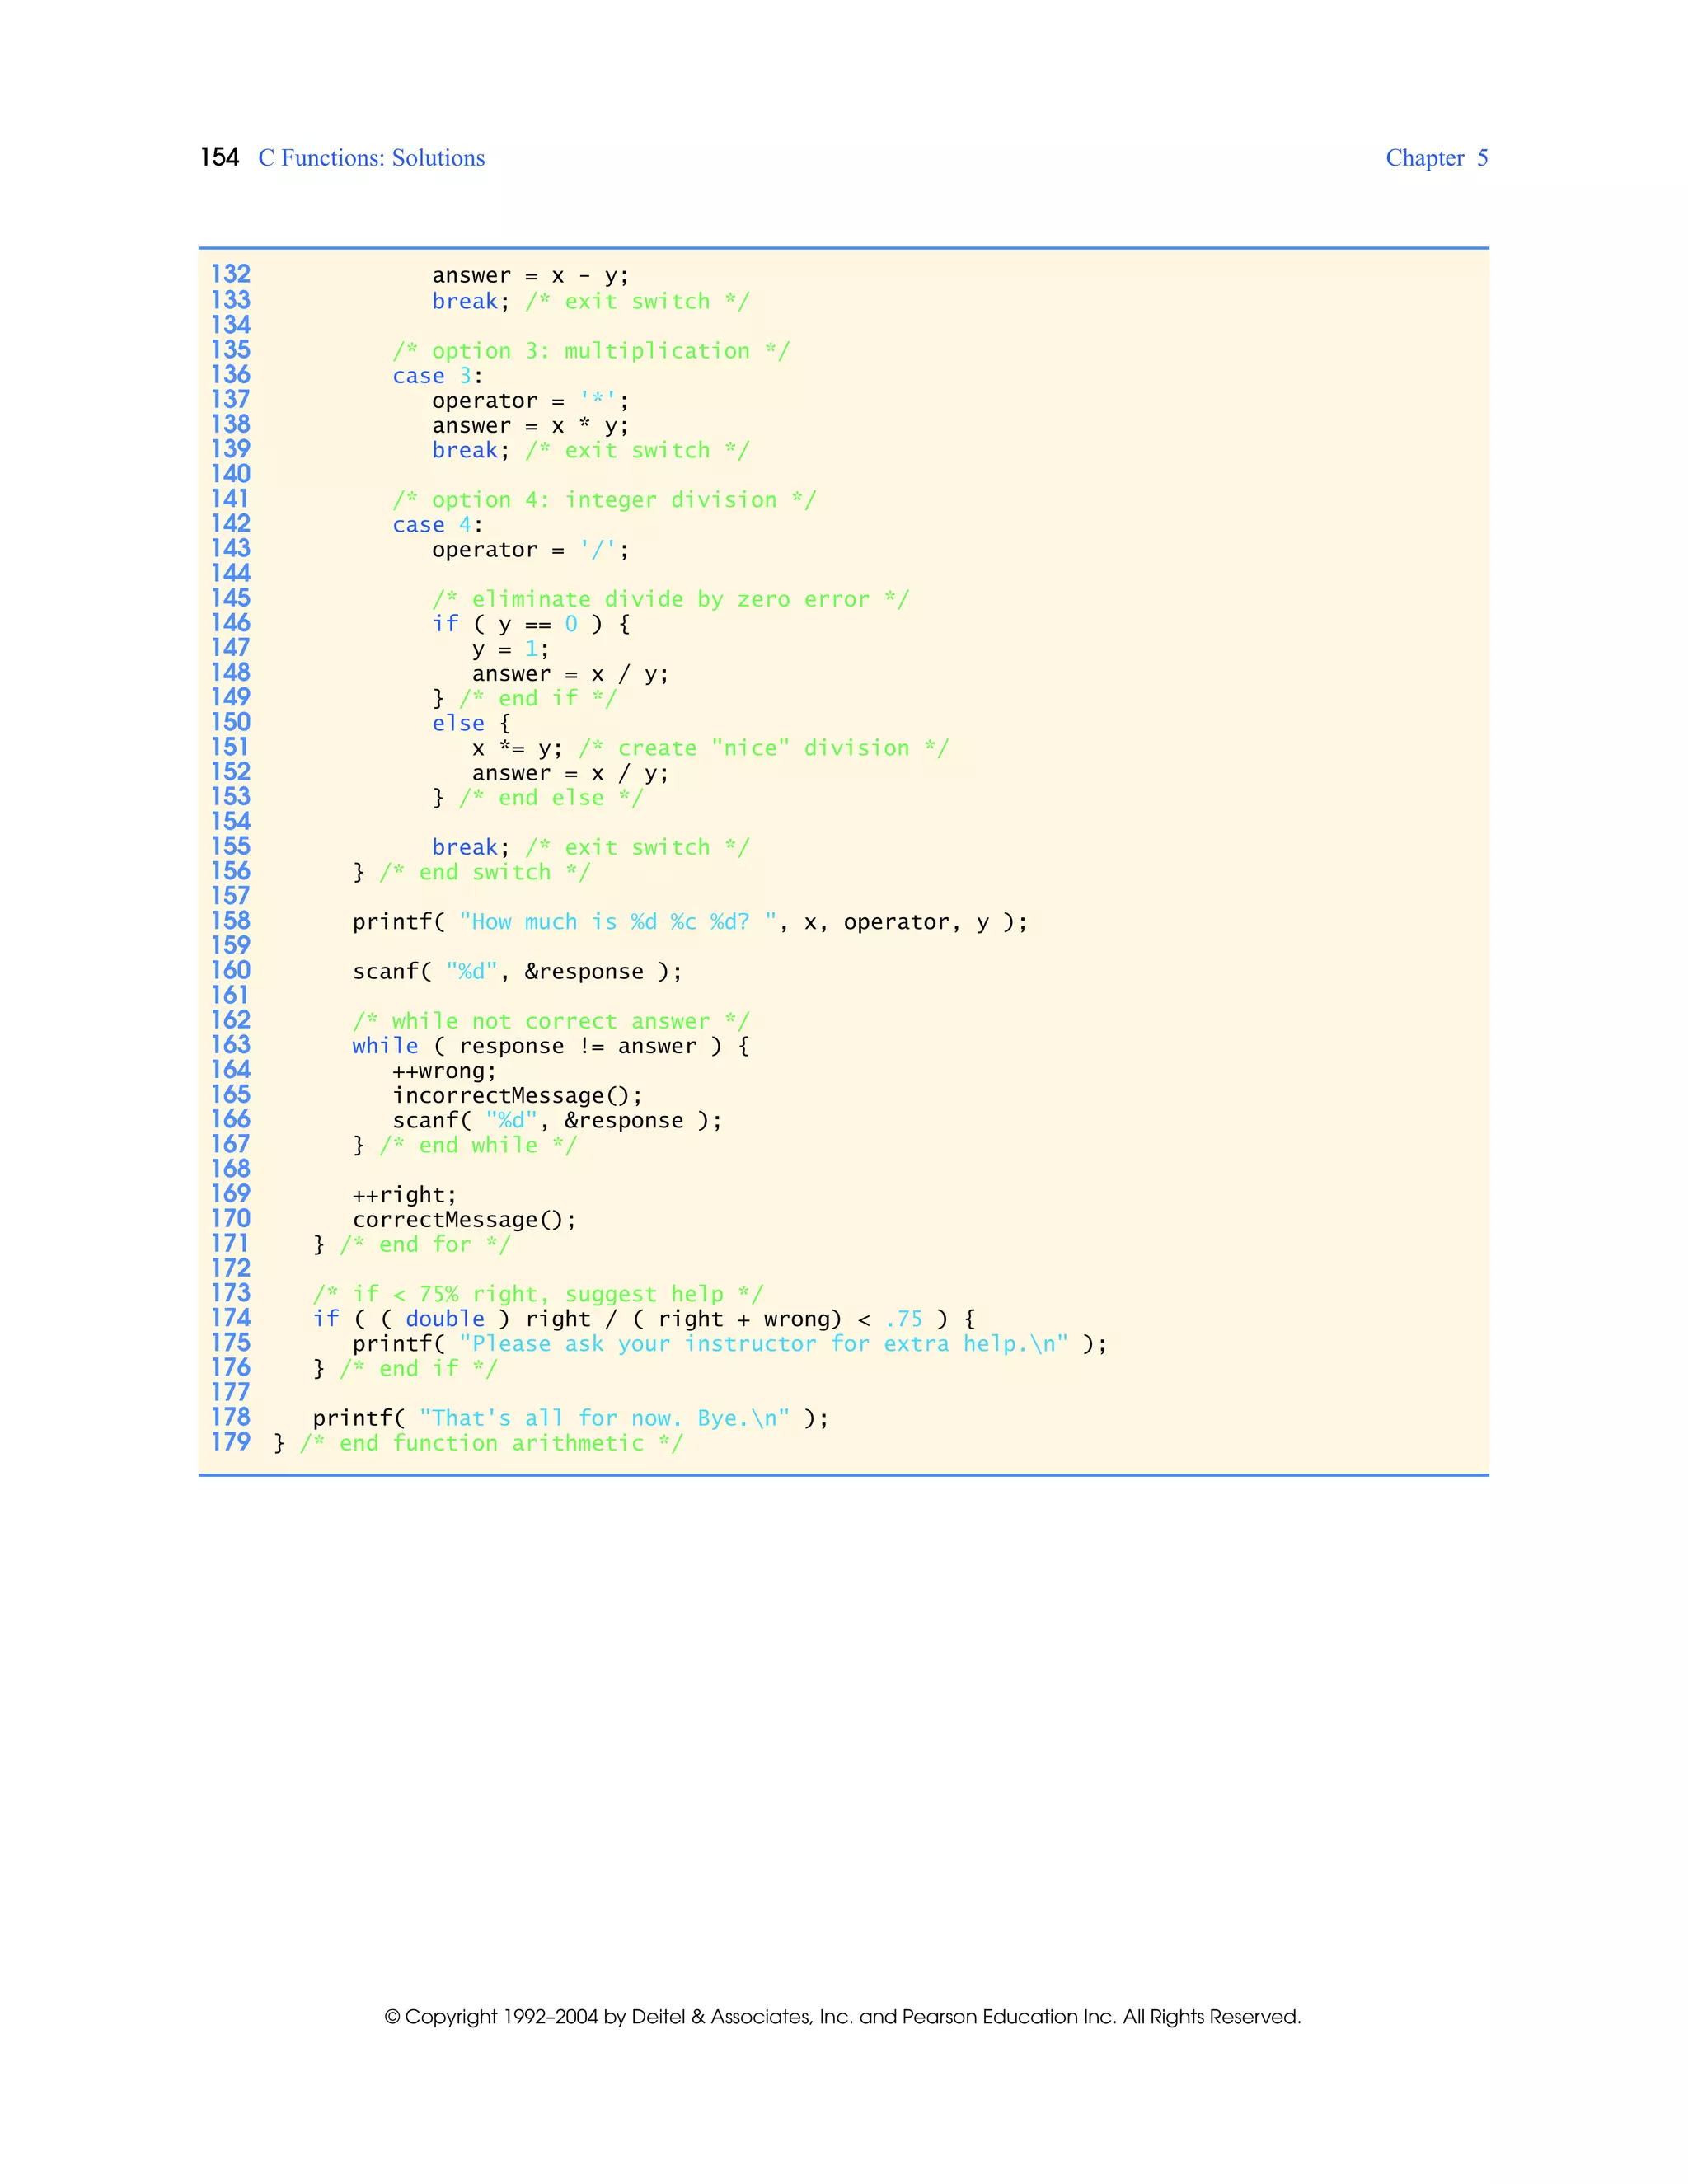Click the incorrectMessage() call
Image resolution: width=1688 pixels, height=2184 pixels.
tap(517, 1096)
